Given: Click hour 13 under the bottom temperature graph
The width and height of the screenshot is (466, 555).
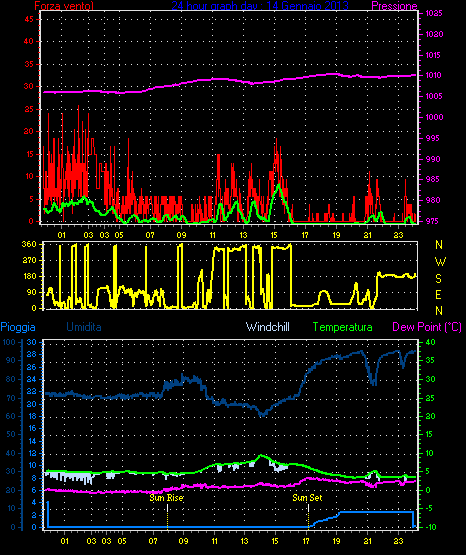Looking at the screenshot, I should click(244, 541).
